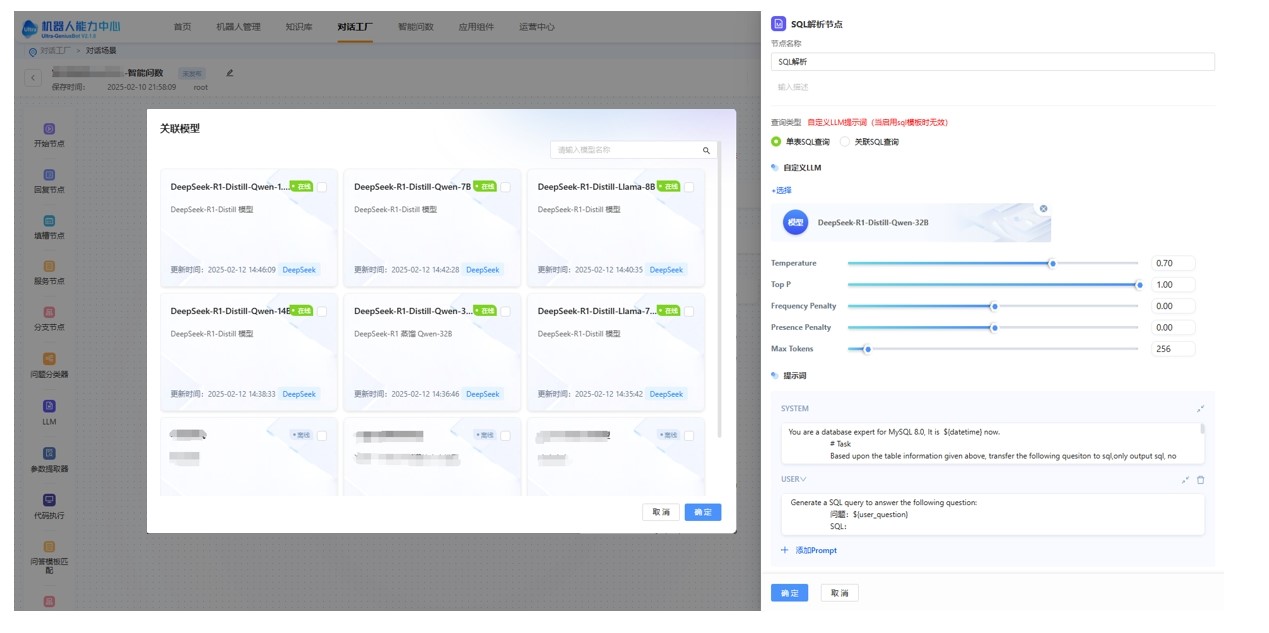The image size is (1269, 633).
Task: Select the 单表SQL查询 radio option
Action: tap(776, 142)
